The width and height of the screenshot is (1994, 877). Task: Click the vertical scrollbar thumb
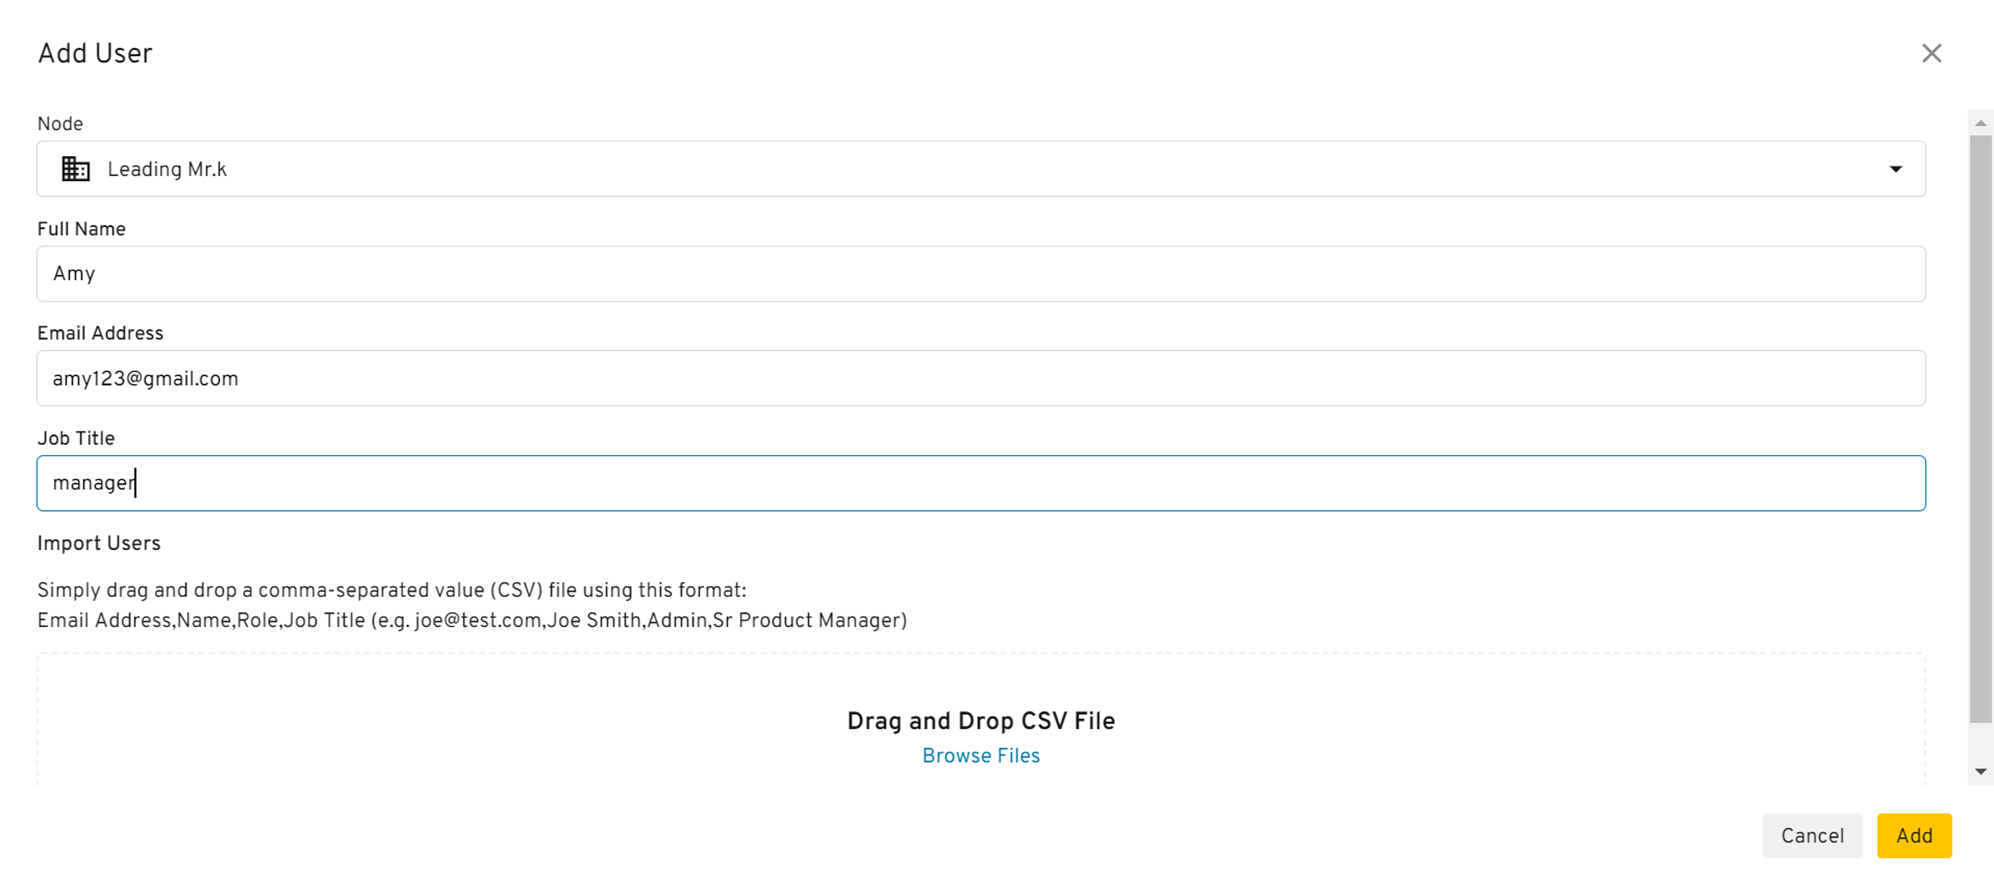coord(1980,428)
